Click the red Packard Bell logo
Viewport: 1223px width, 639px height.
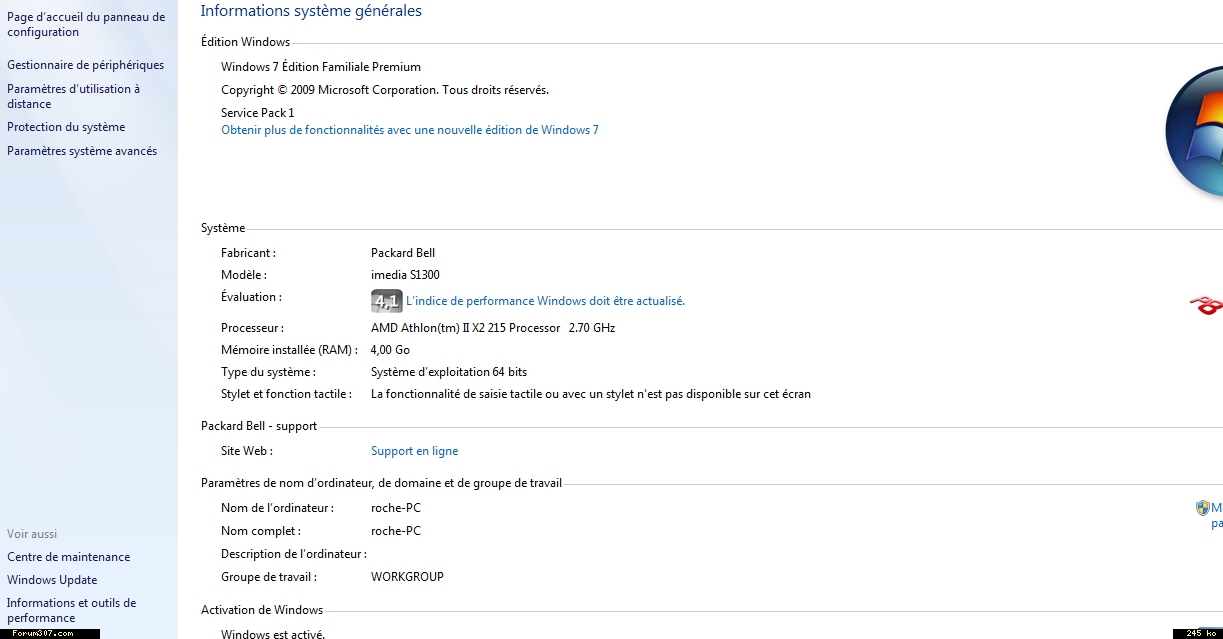coord(1207,304)
